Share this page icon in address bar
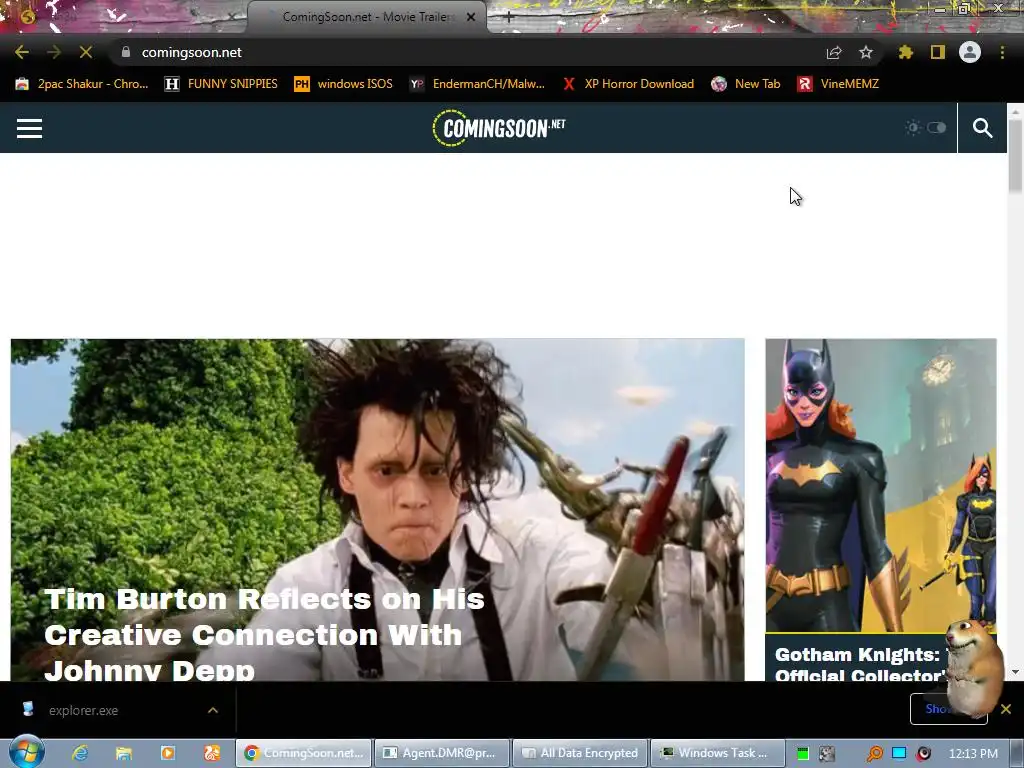The width and height of the screenshot is (1024, 768). (834, 52)
